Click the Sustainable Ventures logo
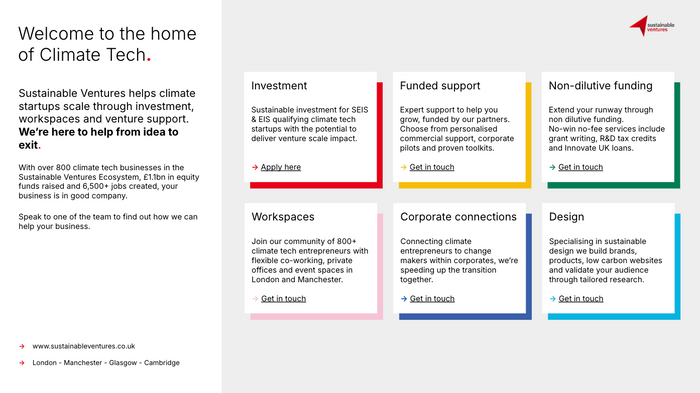Screen dimensions: 700x393 [x=652, y=26]
